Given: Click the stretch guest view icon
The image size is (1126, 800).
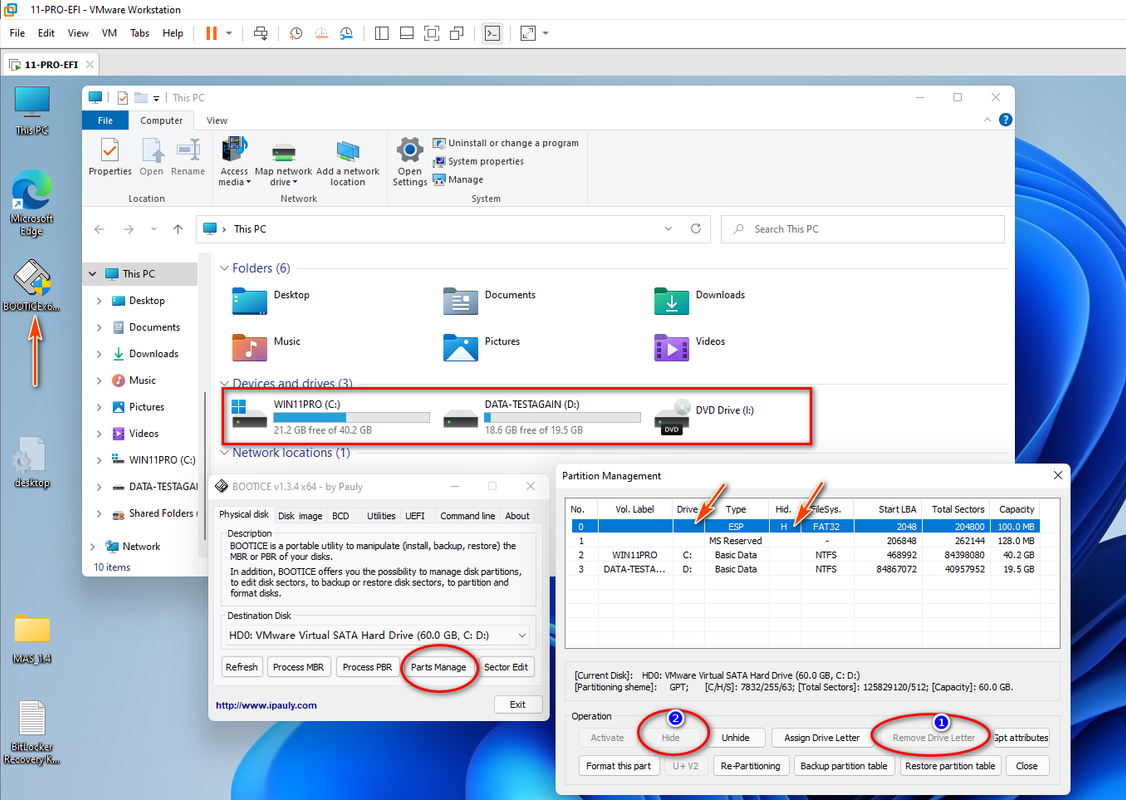Looking at the screenshot, I should [x=528, y=33].
